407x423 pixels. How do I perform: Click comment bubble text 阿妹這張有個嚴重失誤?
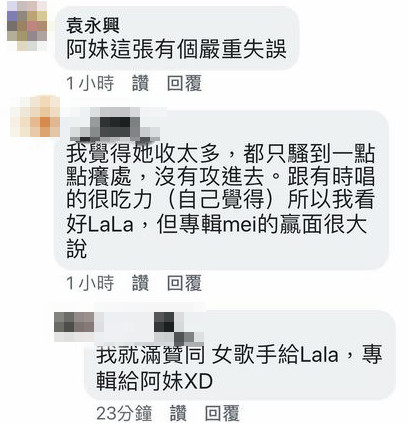click(x=176, y=50)
